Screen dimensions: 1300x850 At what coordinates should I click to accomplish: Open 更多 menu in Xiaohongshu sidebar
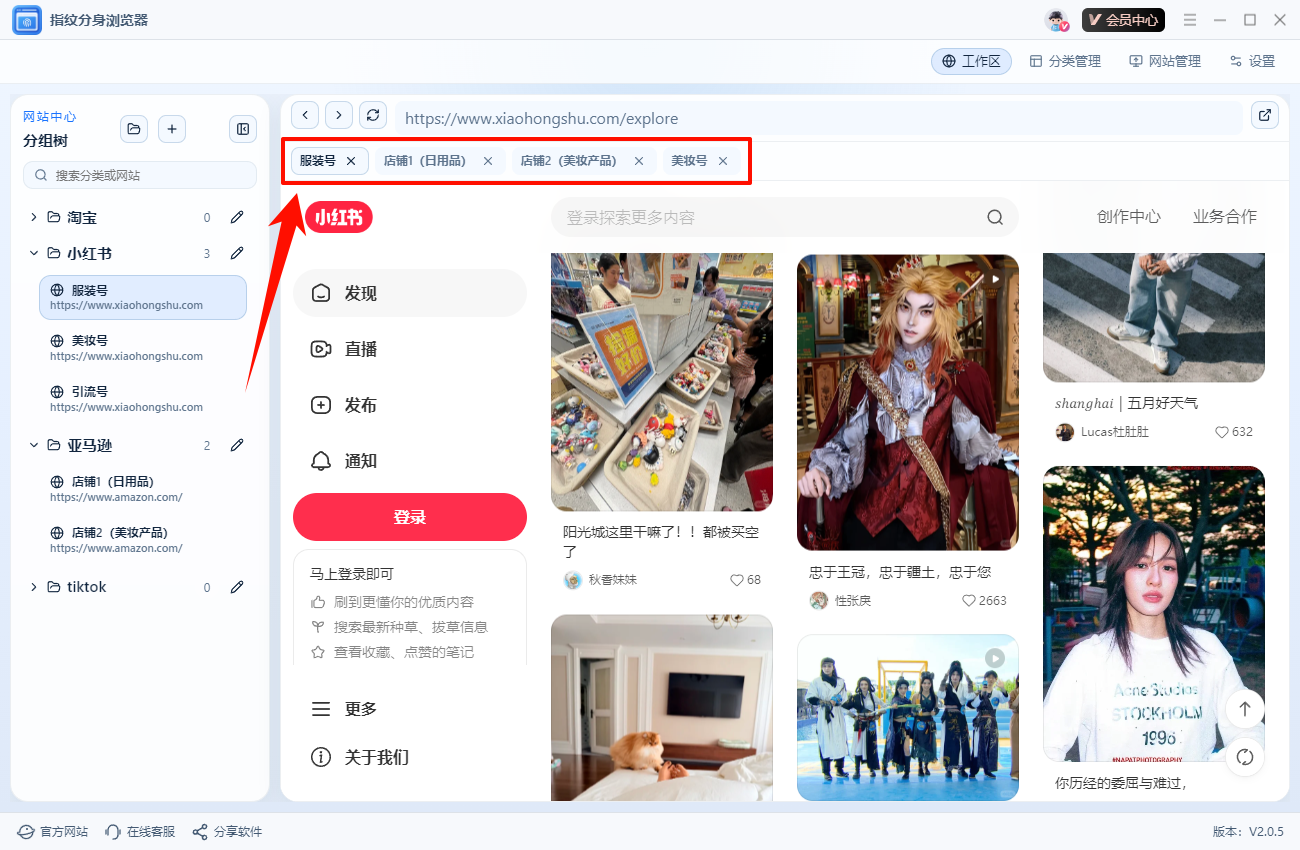coord(410,709)
